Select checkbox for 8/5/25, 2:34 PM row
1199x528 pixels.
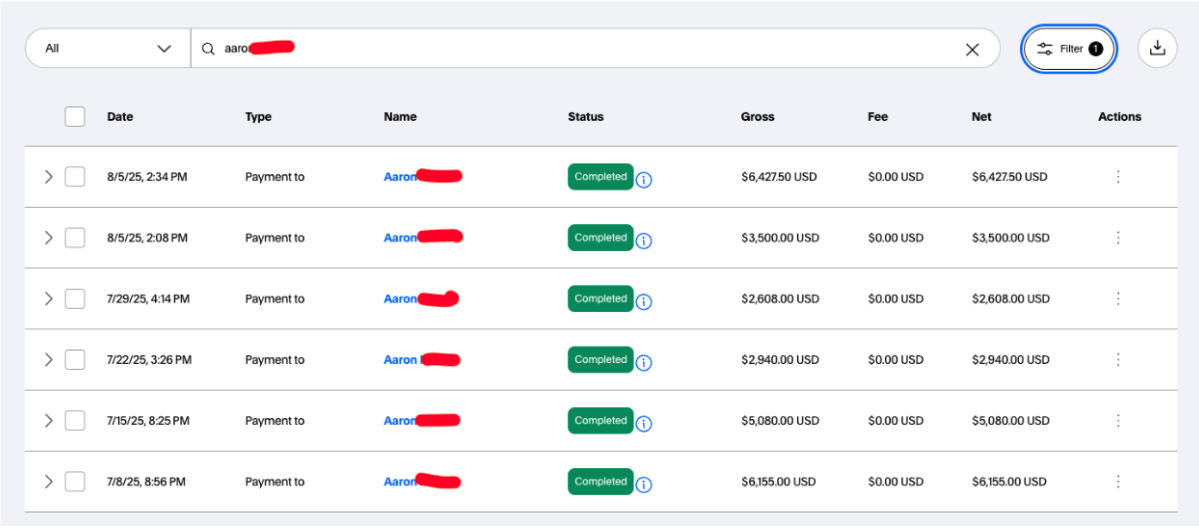(75, 177)
